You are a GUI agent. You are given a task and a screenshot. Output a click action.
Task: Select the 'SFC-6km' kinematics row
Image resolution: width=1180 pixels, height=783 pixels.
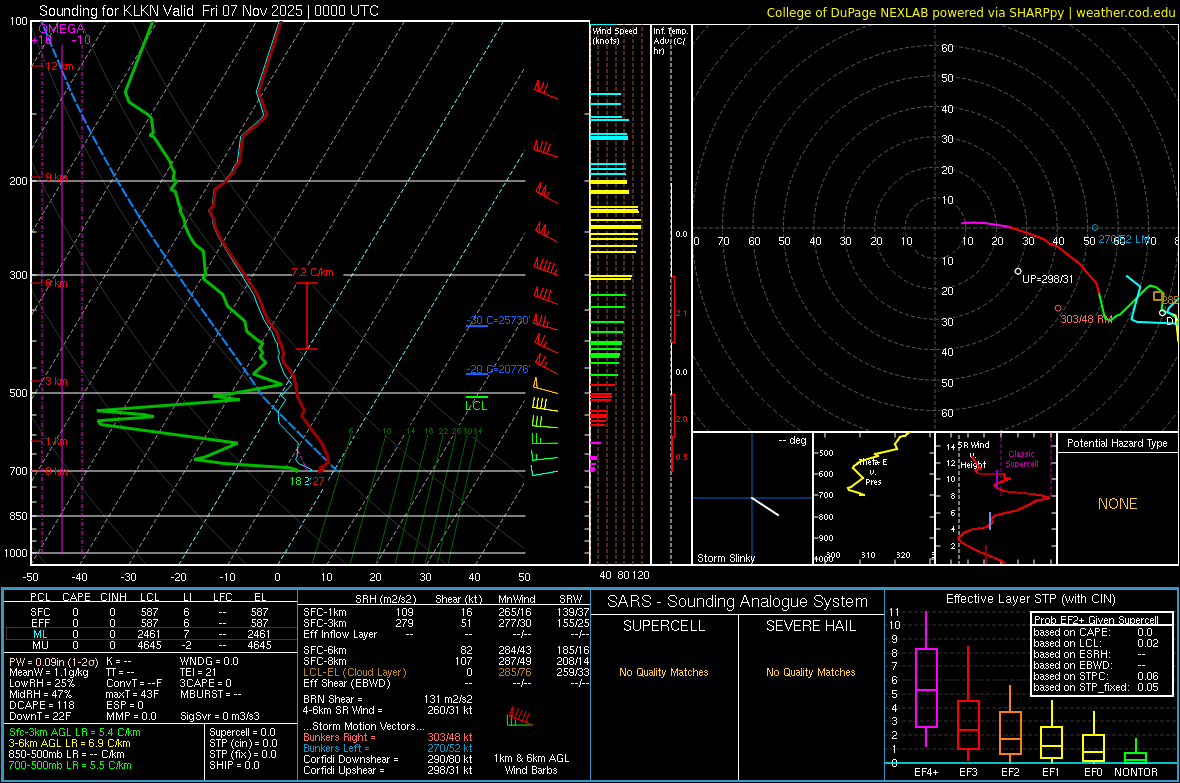[445, 650]
